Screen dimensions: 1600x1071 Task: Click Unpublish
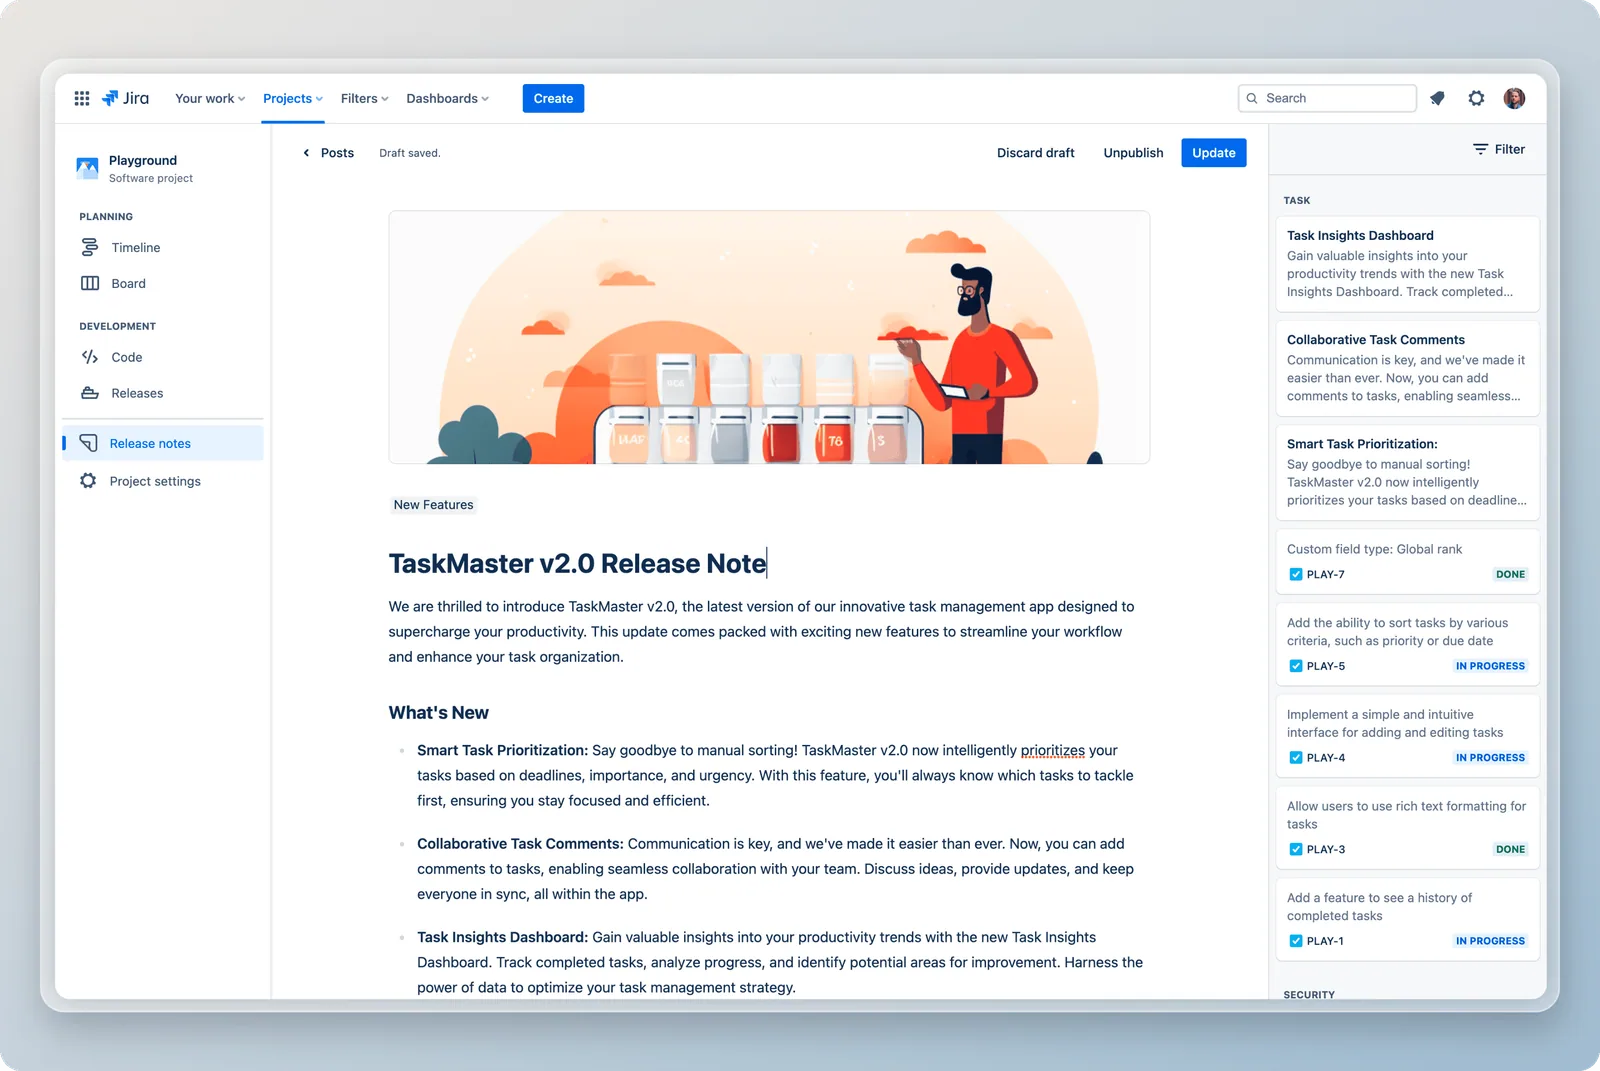[1133, 153]
